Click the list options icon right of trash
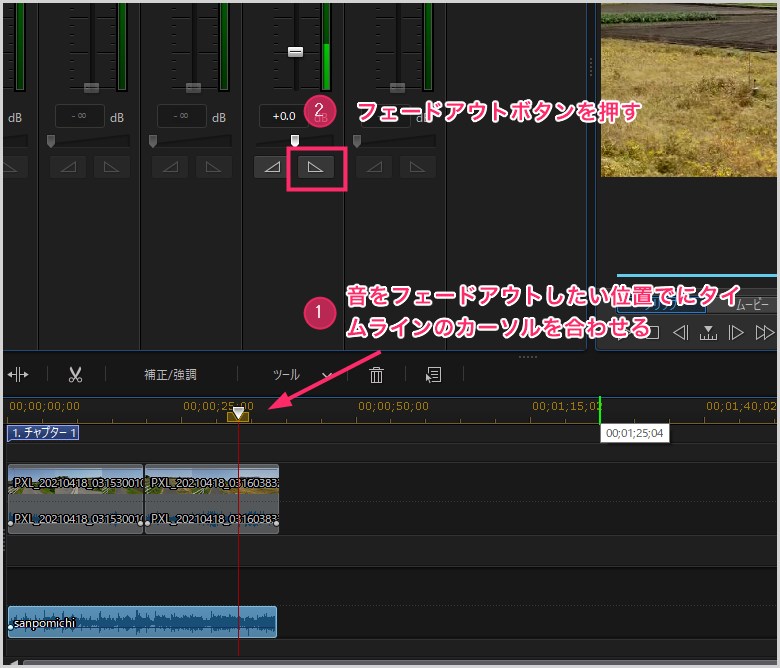The image size is (780, 668). [x=433, y=375]
